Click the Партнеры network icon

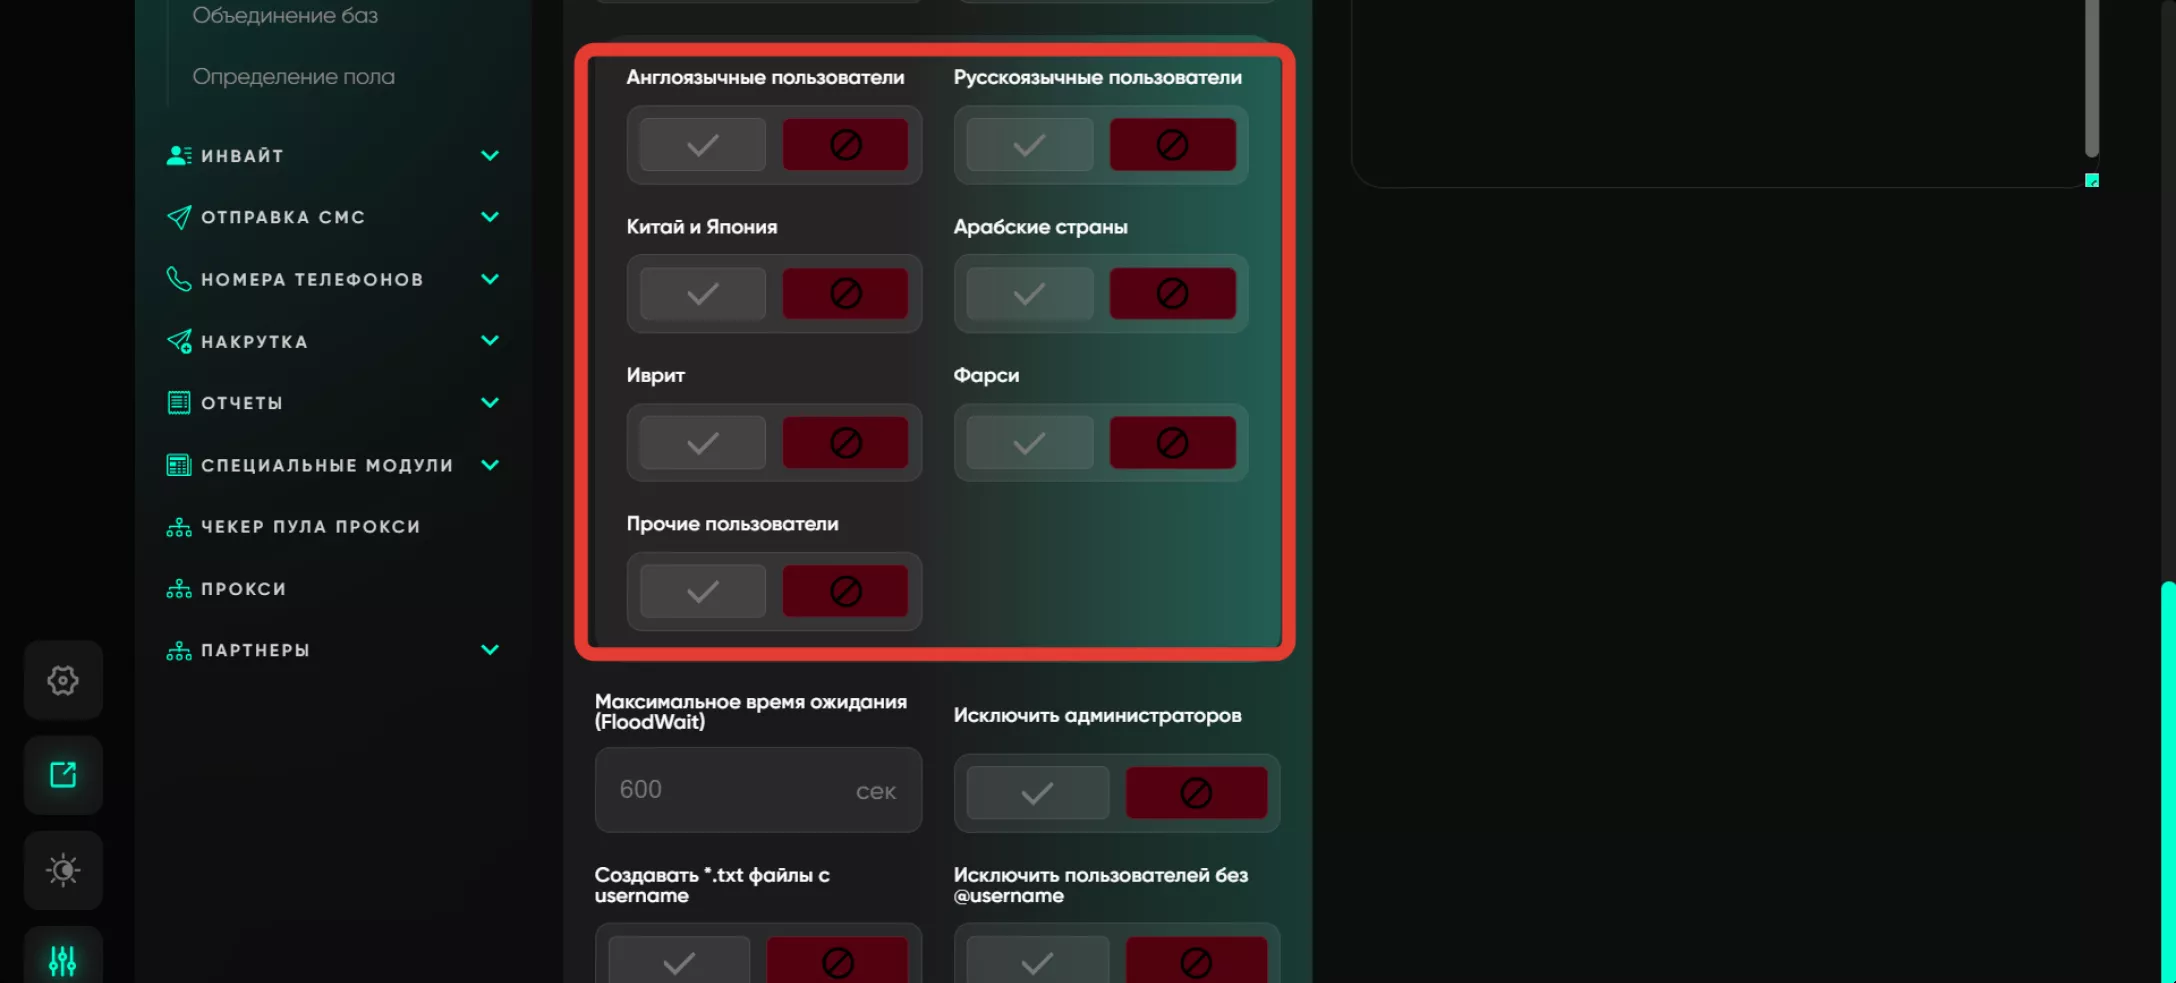tap(179, 650)
